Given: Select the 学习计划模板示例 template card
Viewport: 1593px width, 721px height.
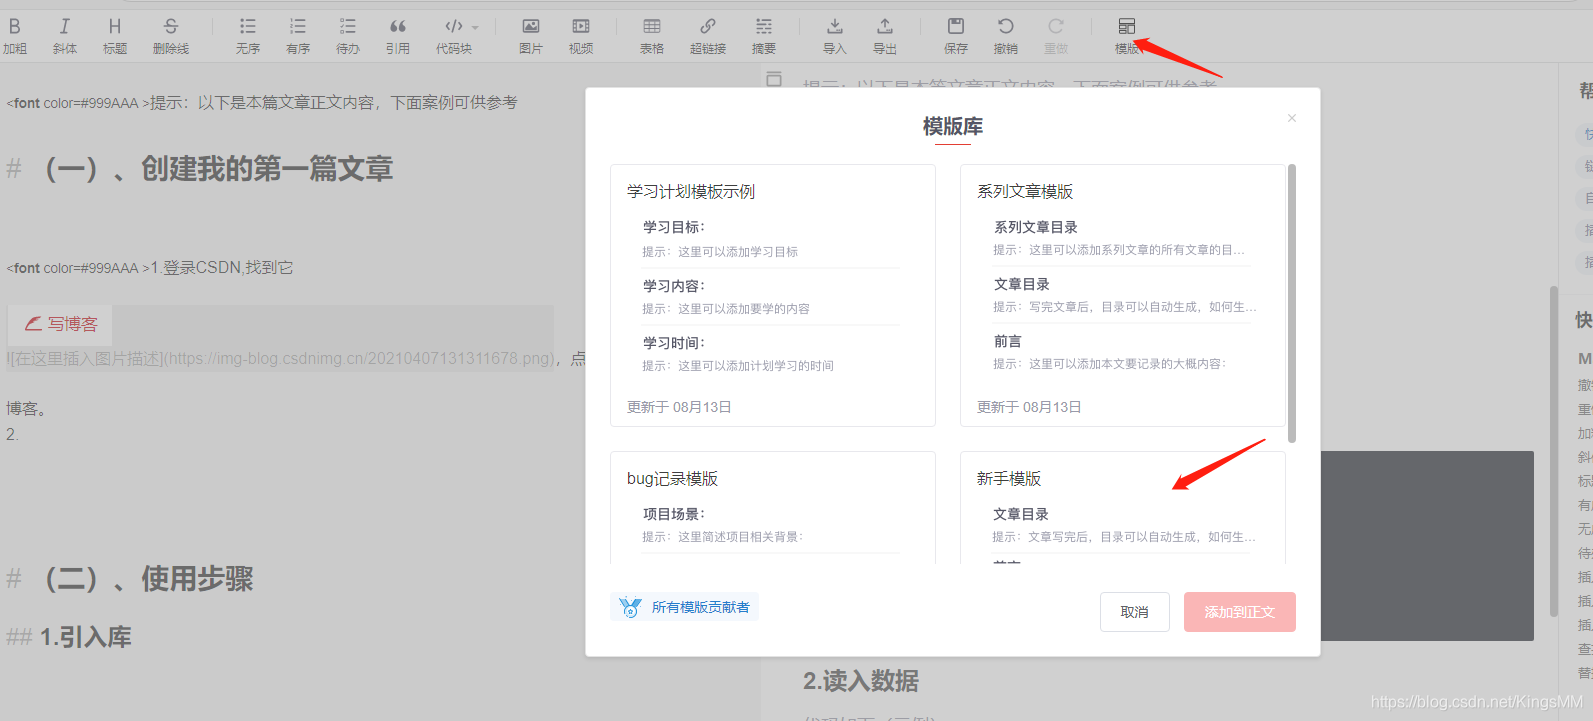Looking at the screenshot, I should pyautogui.click(x=773, y=295).
